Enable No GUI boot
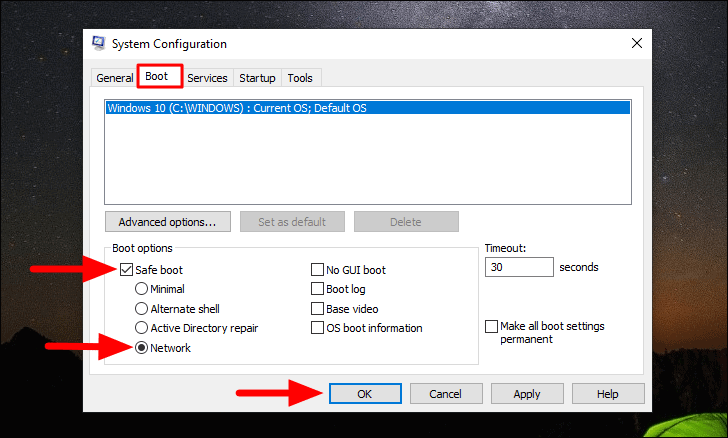 click(x=317, y=270)
